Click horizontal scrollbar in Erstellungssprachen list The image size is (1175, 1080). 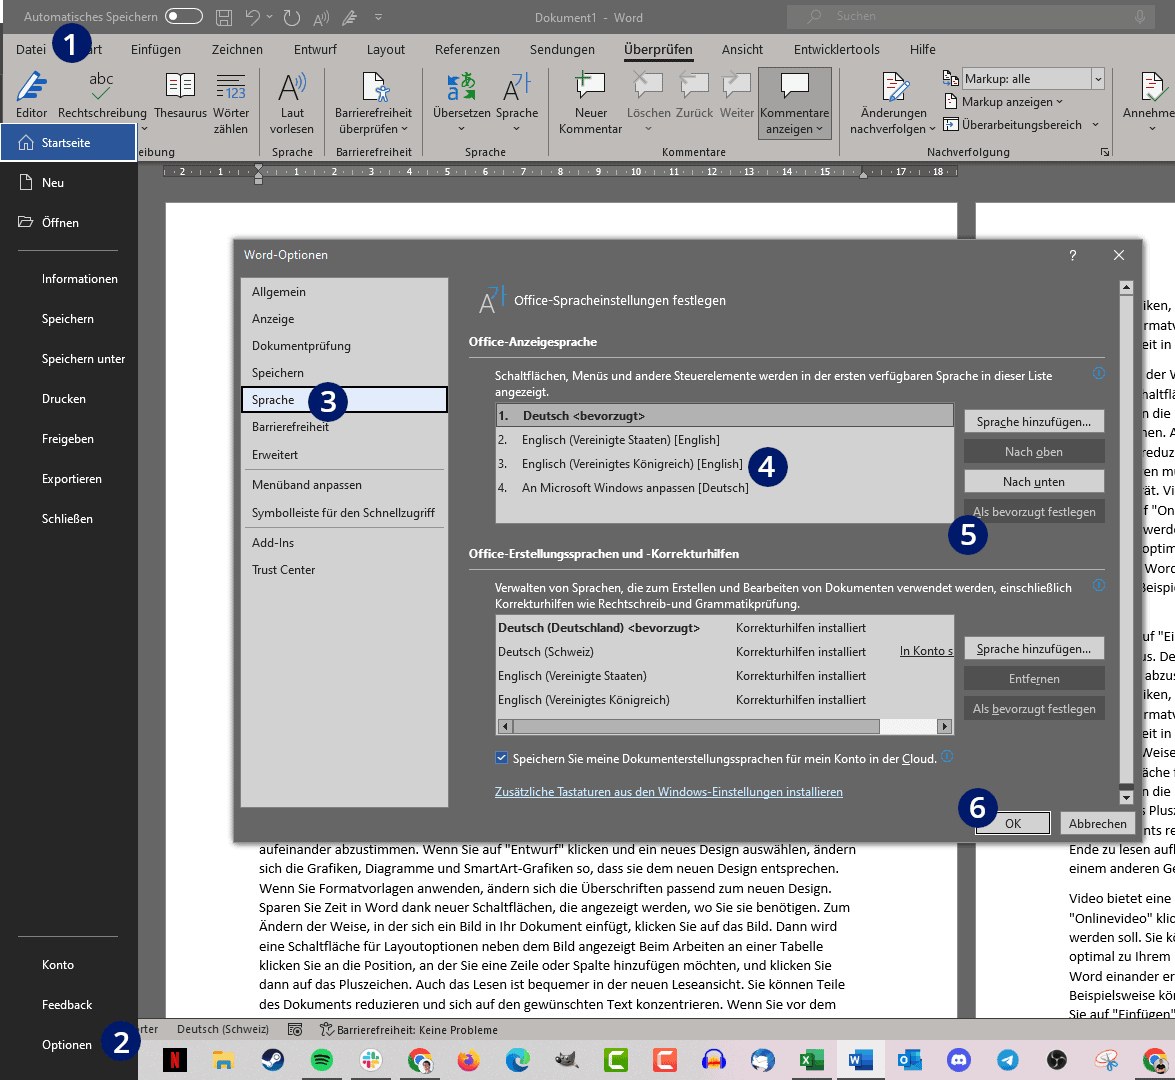click(x=696, y=725)
